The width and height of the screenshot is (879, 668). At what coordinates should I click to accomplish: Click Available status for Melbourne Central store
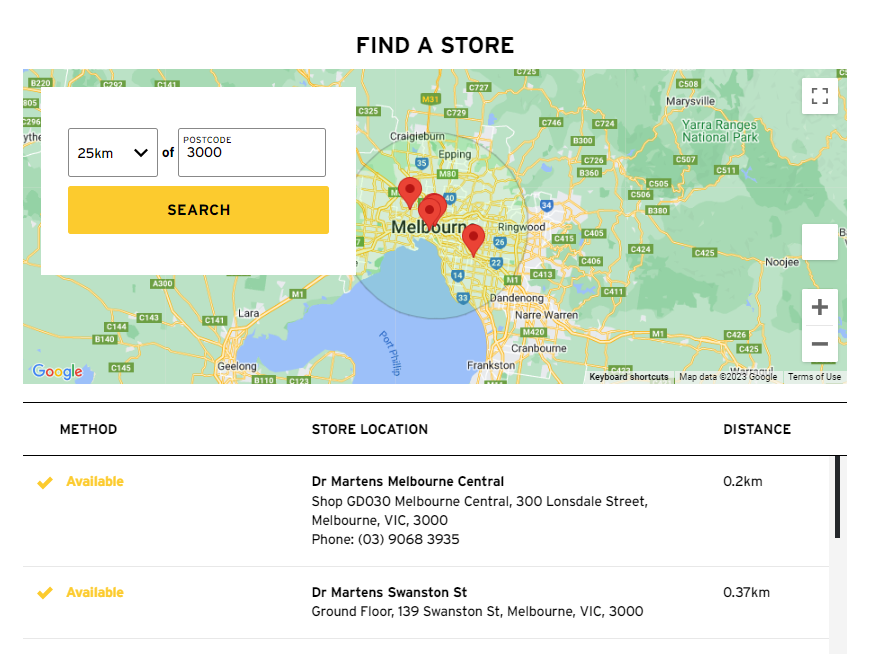95,481
